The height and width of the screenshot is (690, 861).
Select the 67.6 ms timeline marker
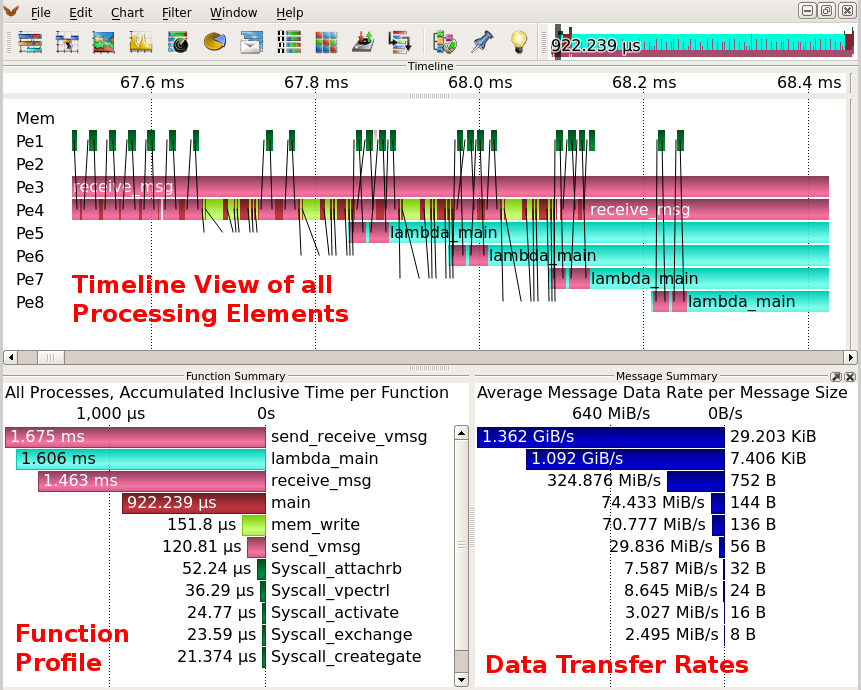152,83
